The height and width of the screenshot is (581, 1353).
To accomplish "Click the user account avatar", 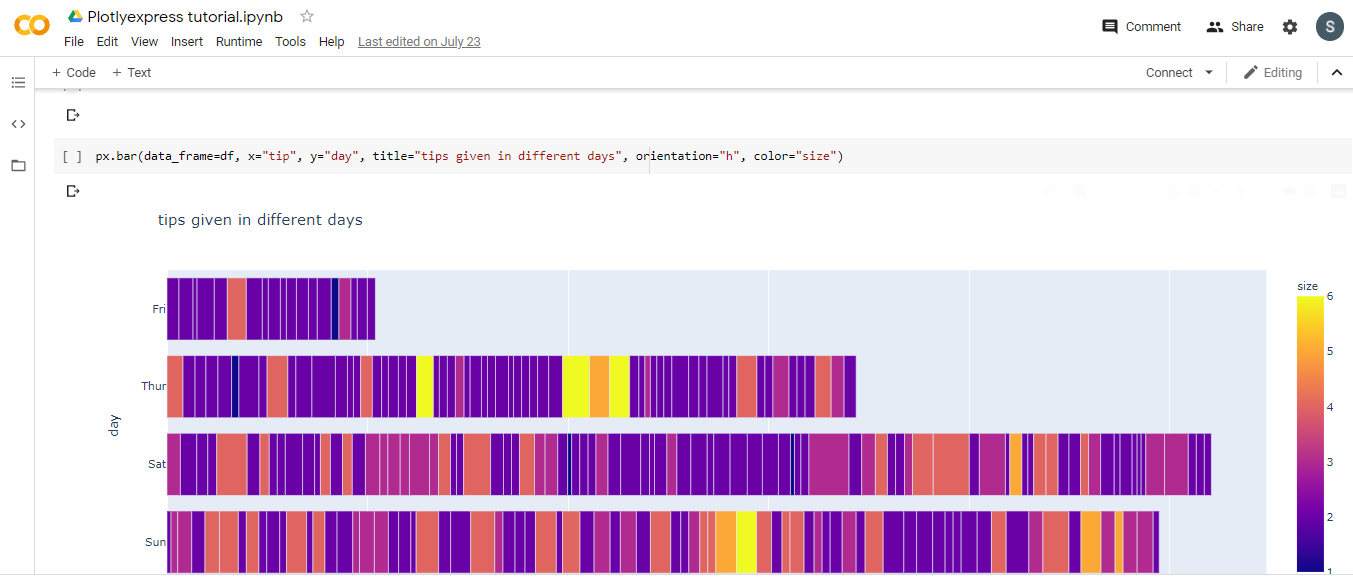I will (1329, 27).
